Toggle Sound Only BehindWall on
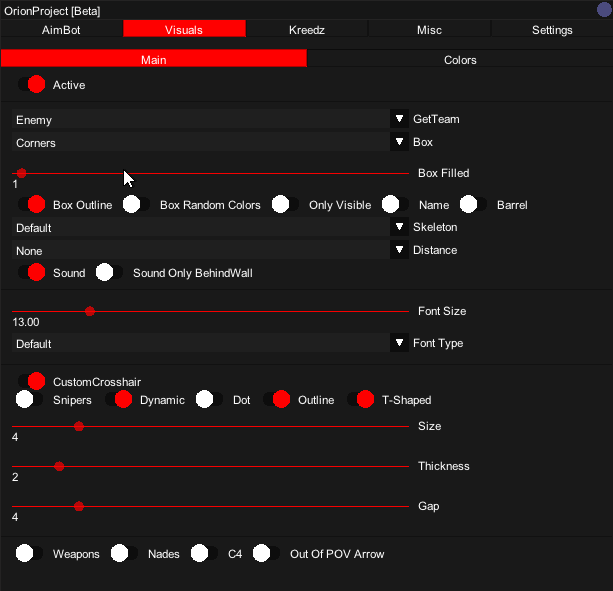 point(110,272)
